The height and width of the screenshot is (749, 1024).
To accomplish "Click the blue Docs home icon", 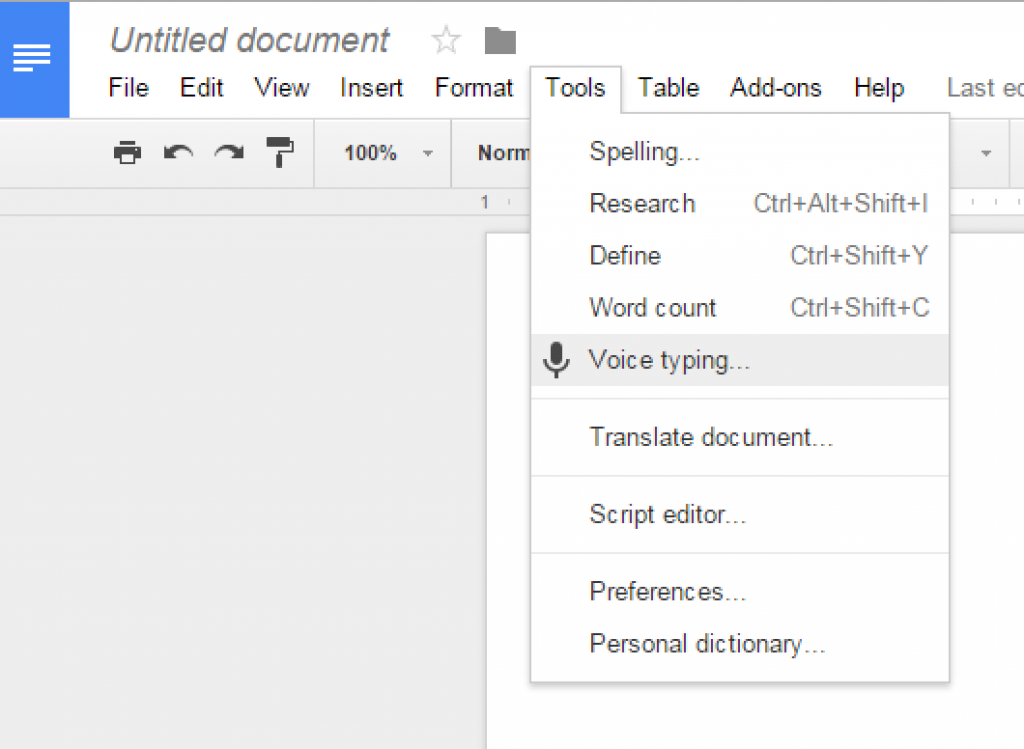I will click(31, 58).
